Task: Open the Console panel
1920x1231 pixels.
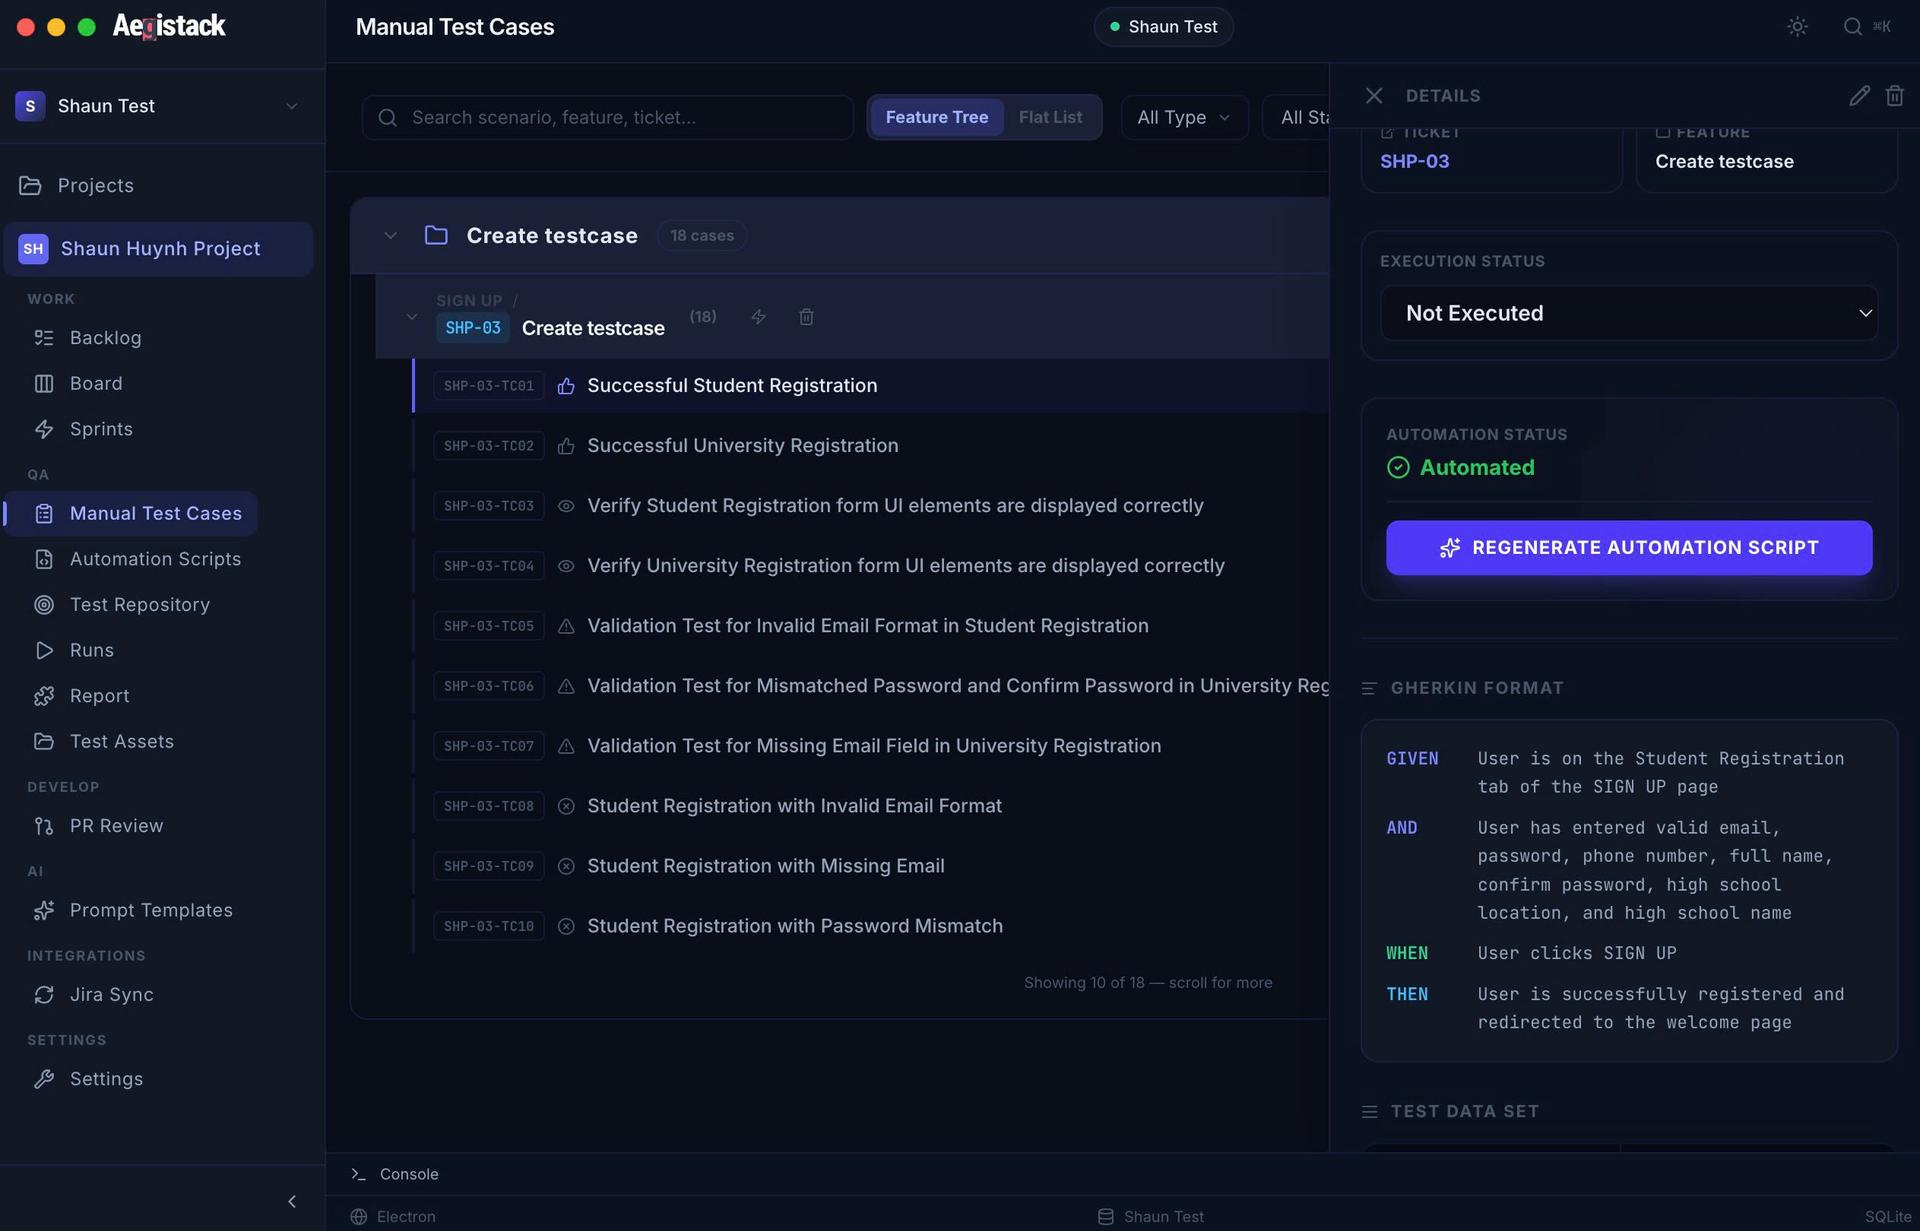Action: click(395, 1174)
